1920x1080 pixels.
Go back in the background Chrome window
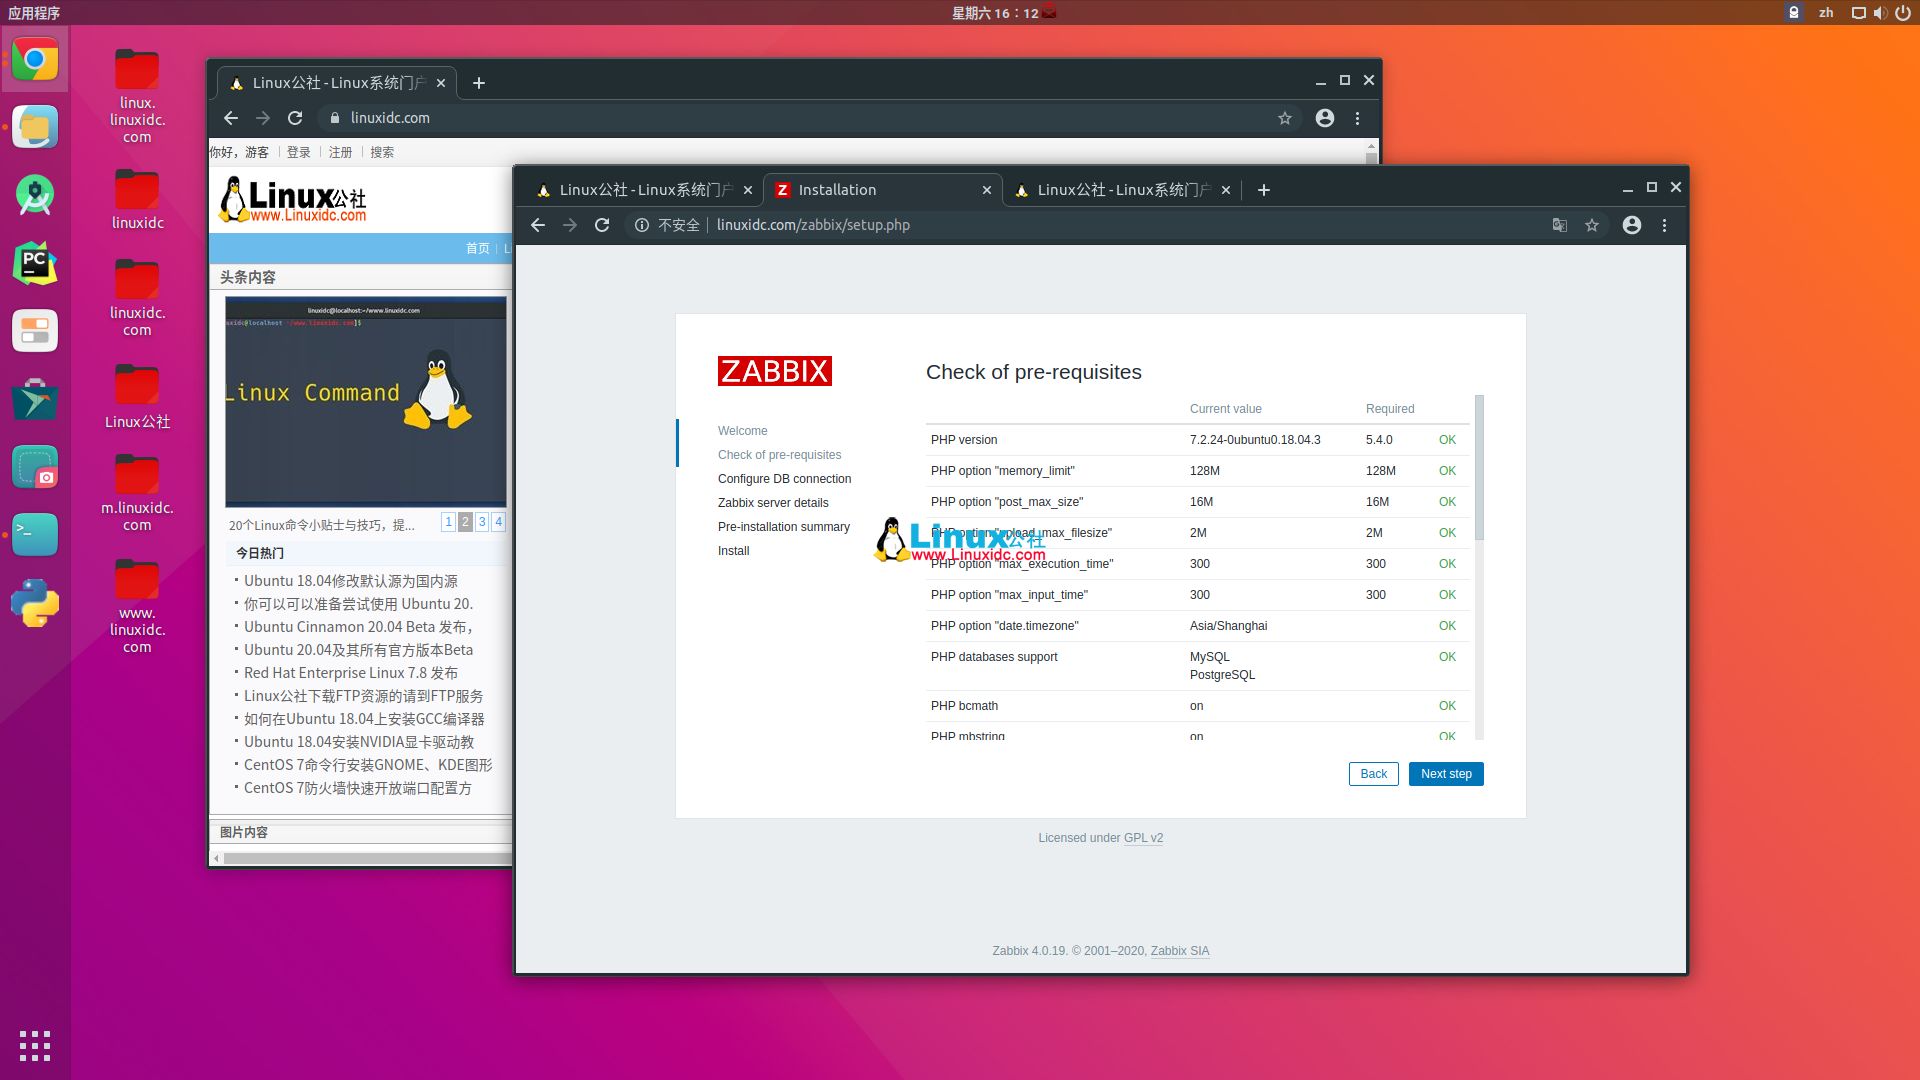click(231, 118)
